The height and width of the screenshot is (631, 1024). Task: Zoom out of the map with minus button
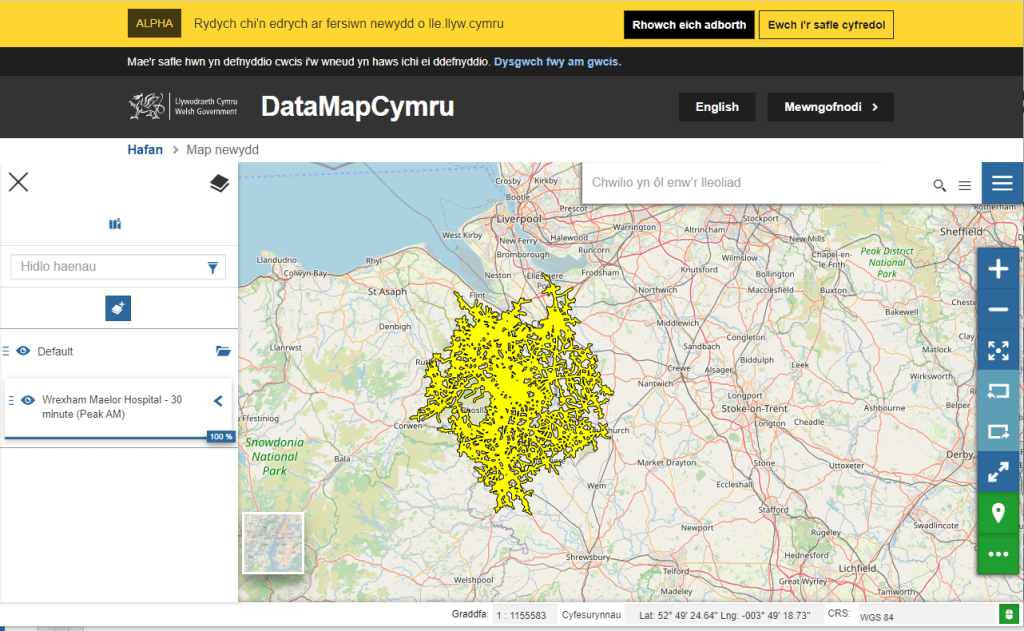998,310
